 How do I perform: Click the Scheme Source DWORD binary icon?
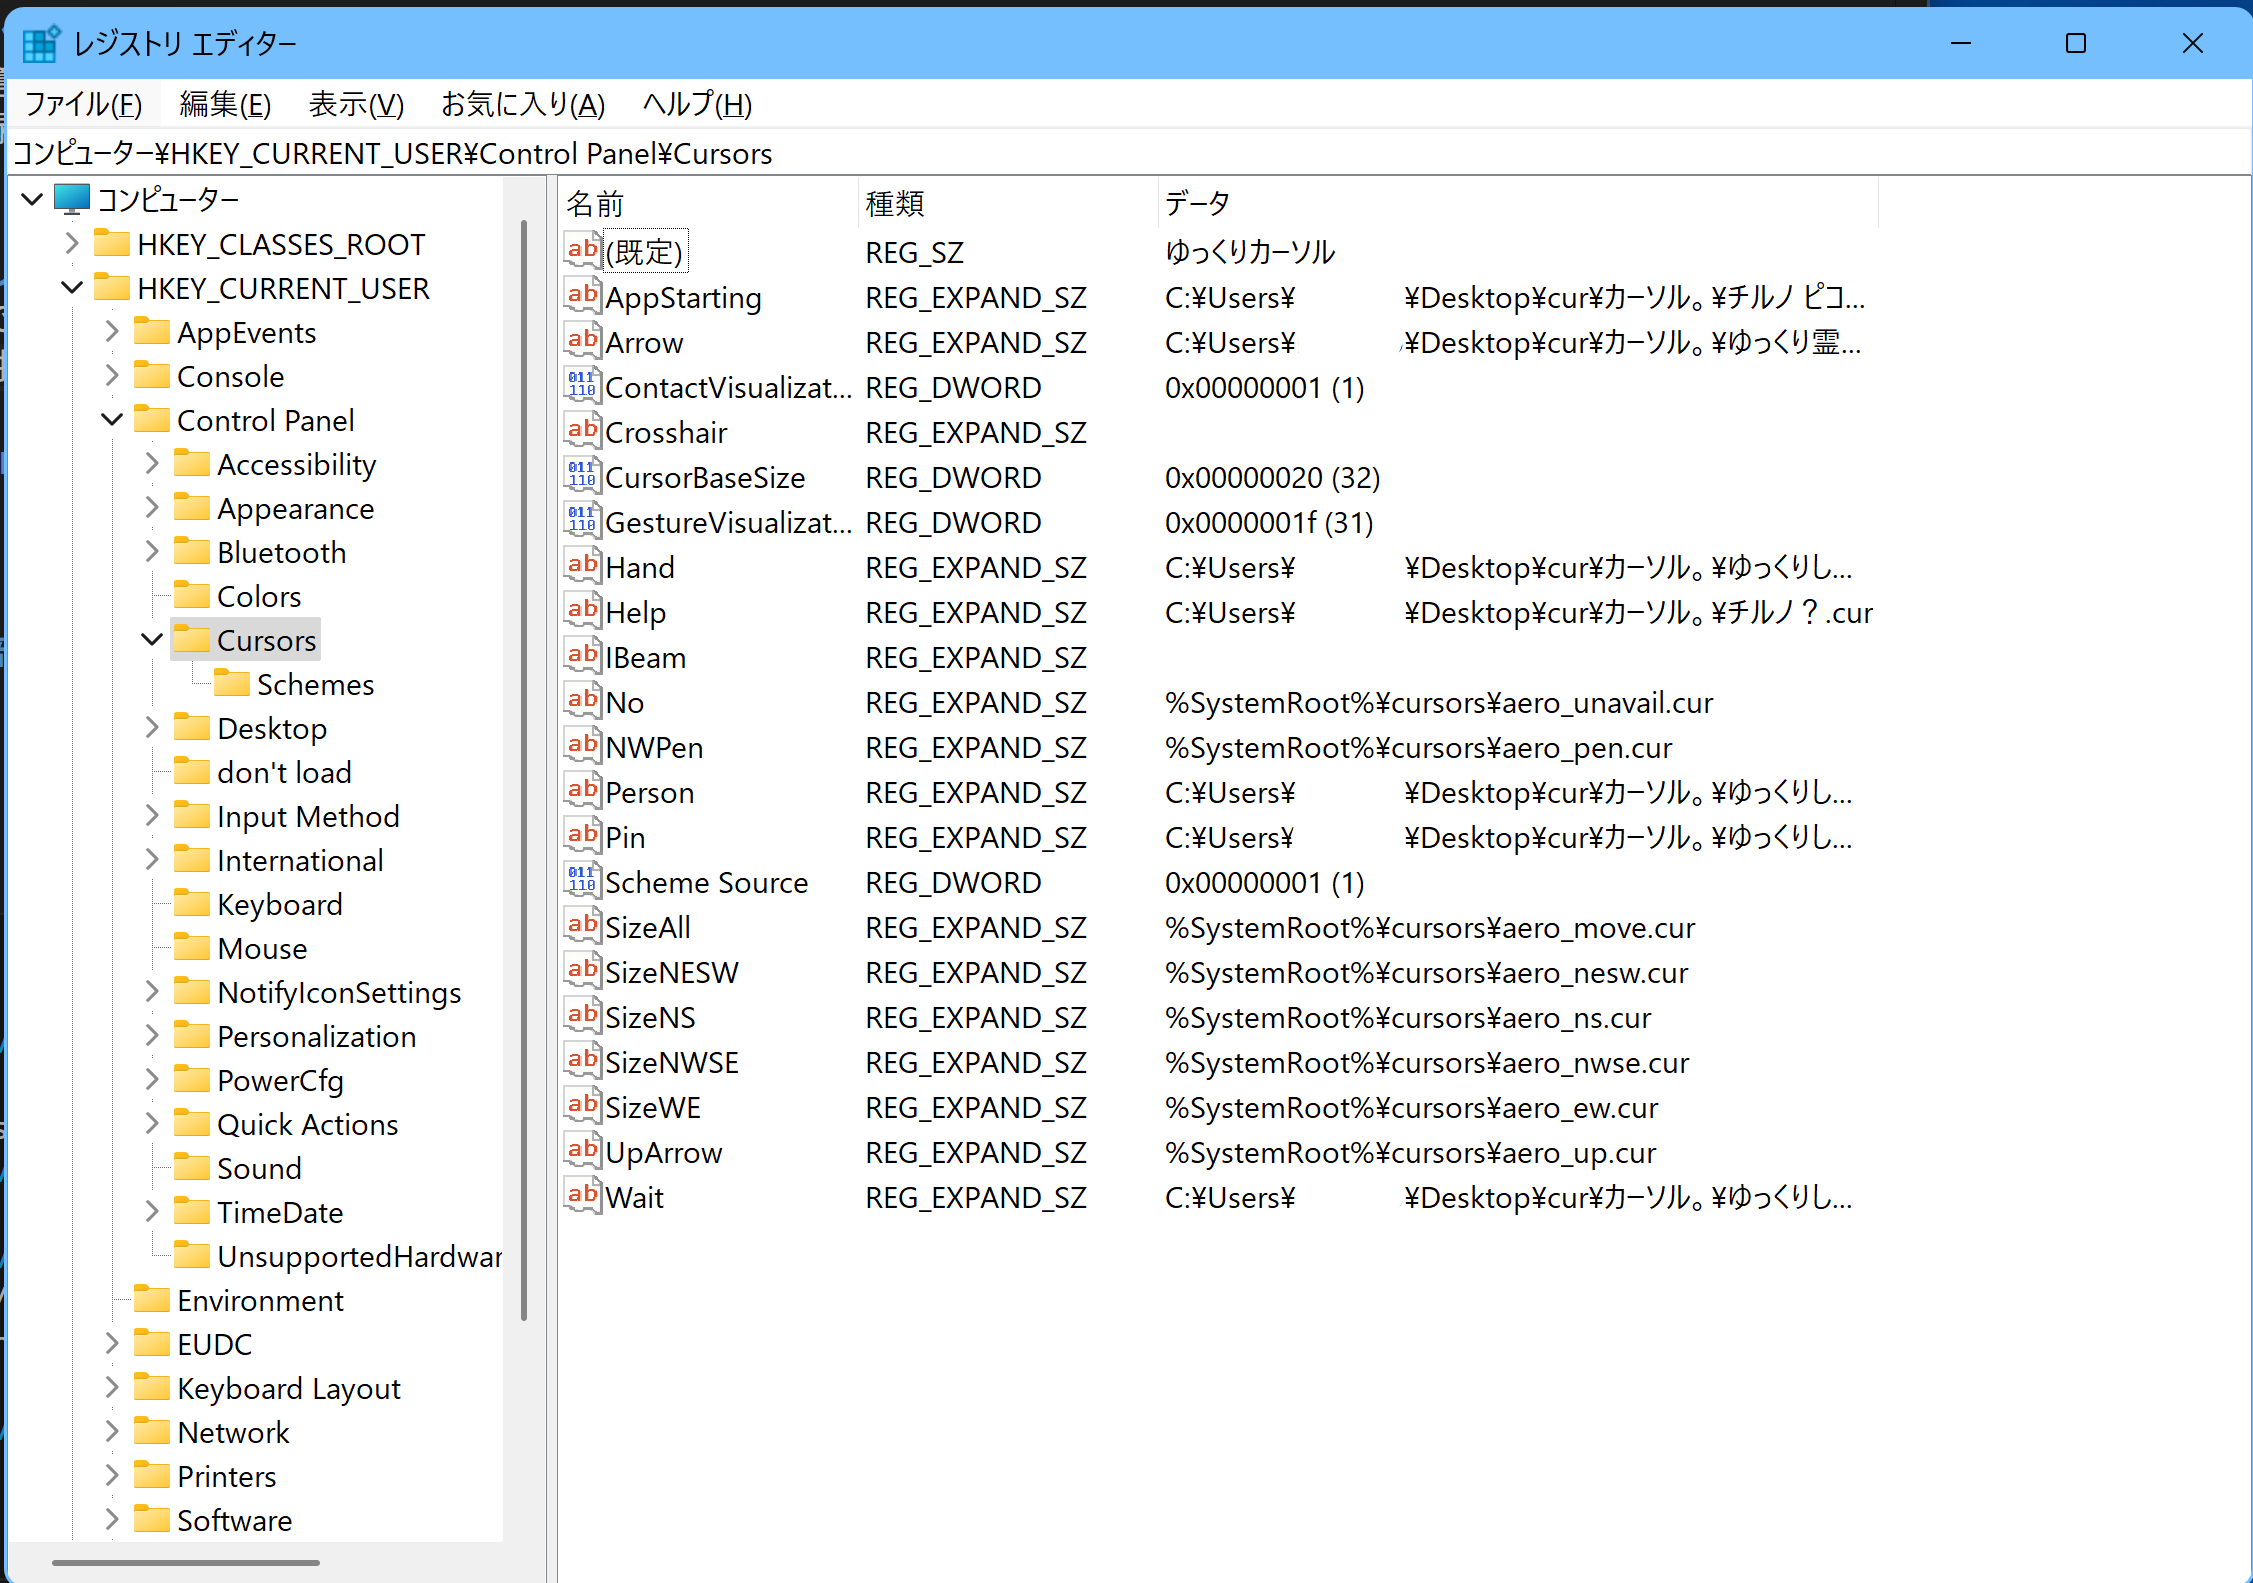[x=583, y=880]
